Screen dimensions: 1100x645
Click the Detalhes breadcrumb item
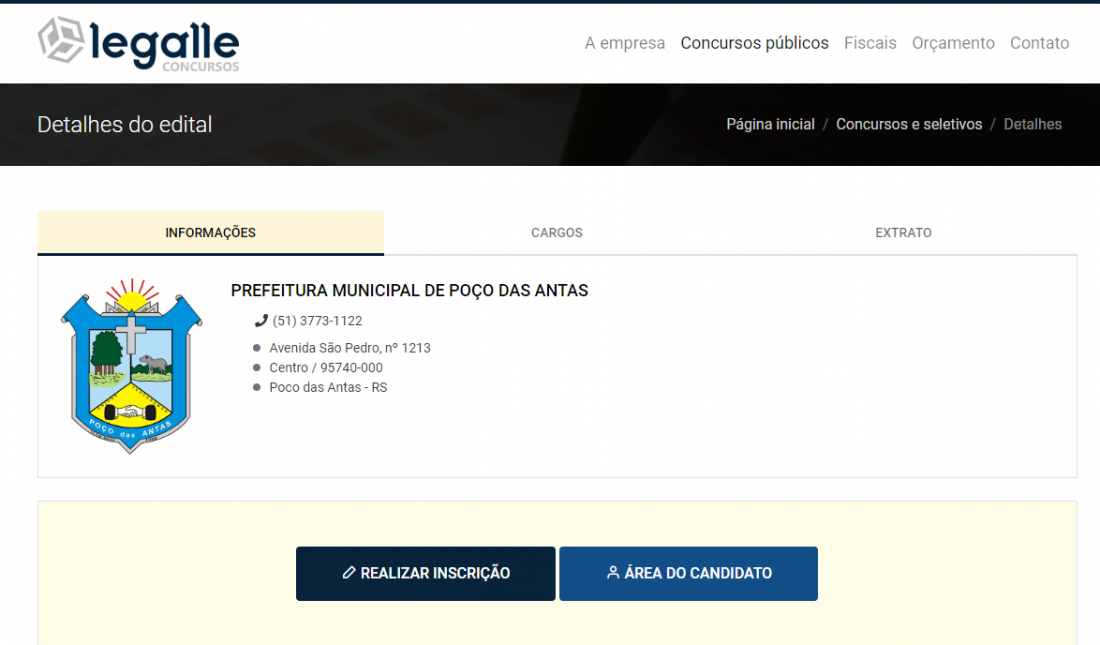pyautogui.click(x=1032, y=125)
